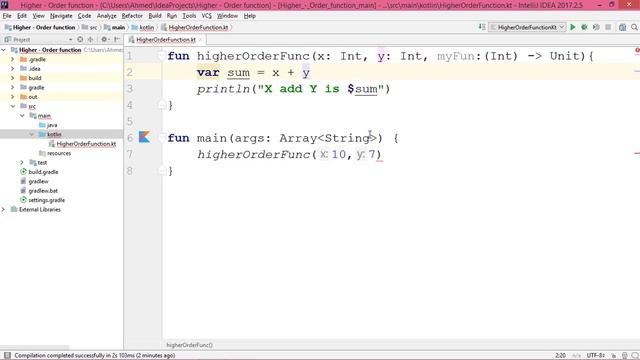
Task: Open the Analyze menu
Action: 107,16
